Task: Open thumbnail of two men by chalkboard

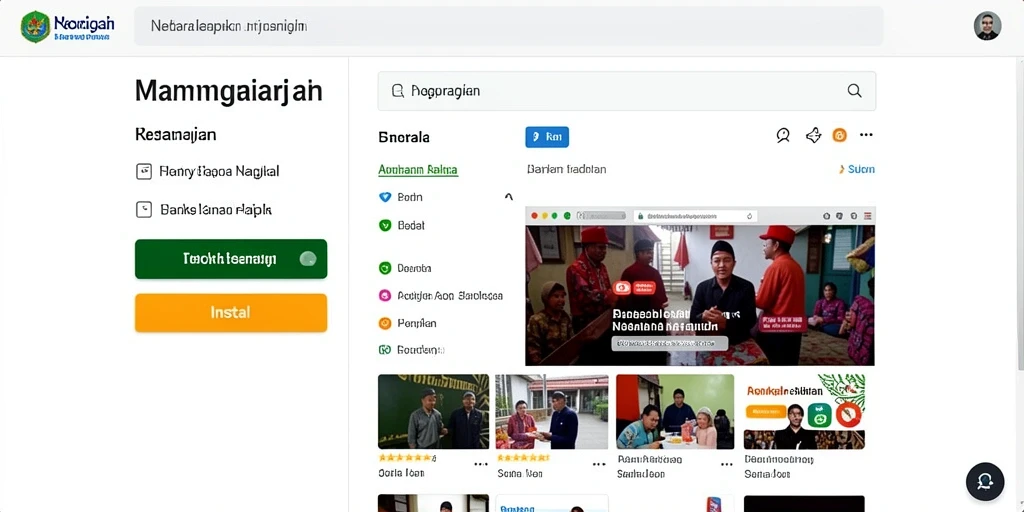Action: coord(434,411)
